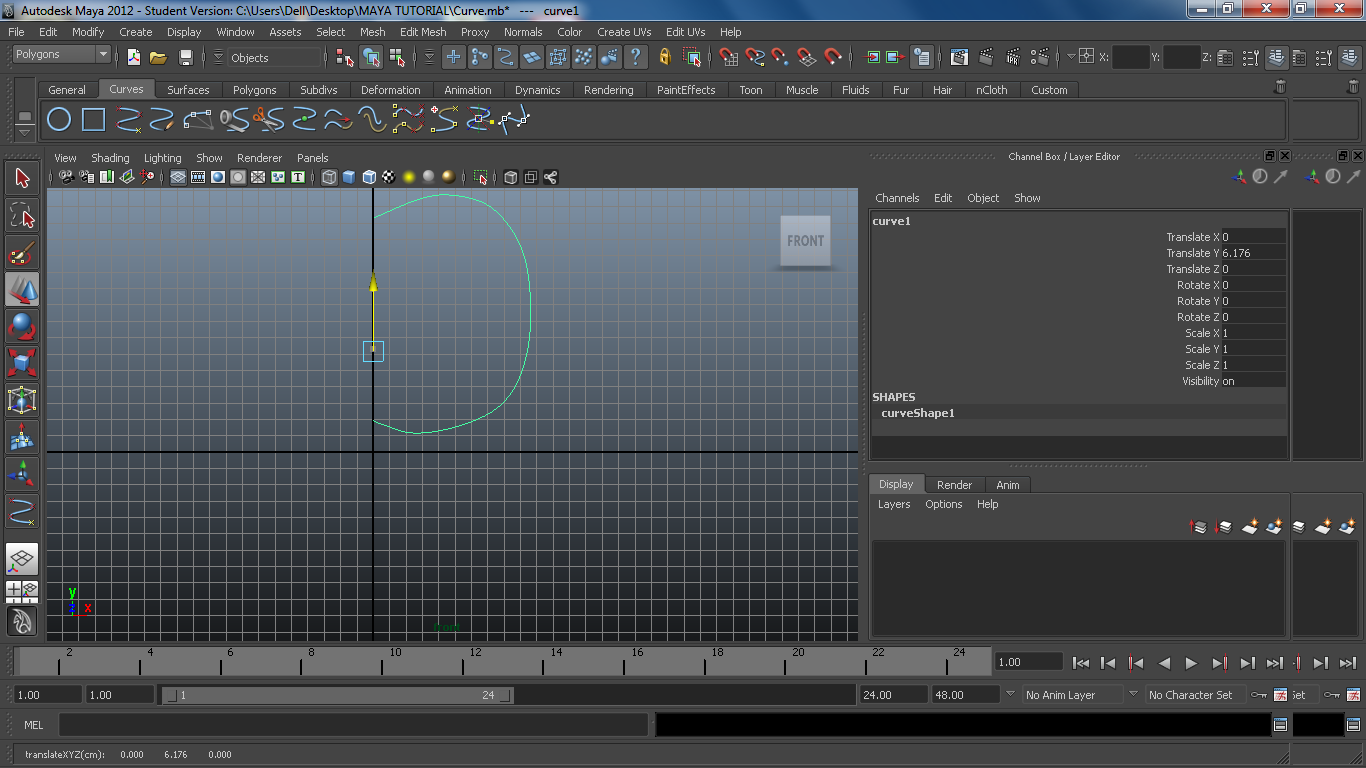Click the Translate Y value field
Viewport: 1366px width, 768px height.
[x=1253, y=253]
